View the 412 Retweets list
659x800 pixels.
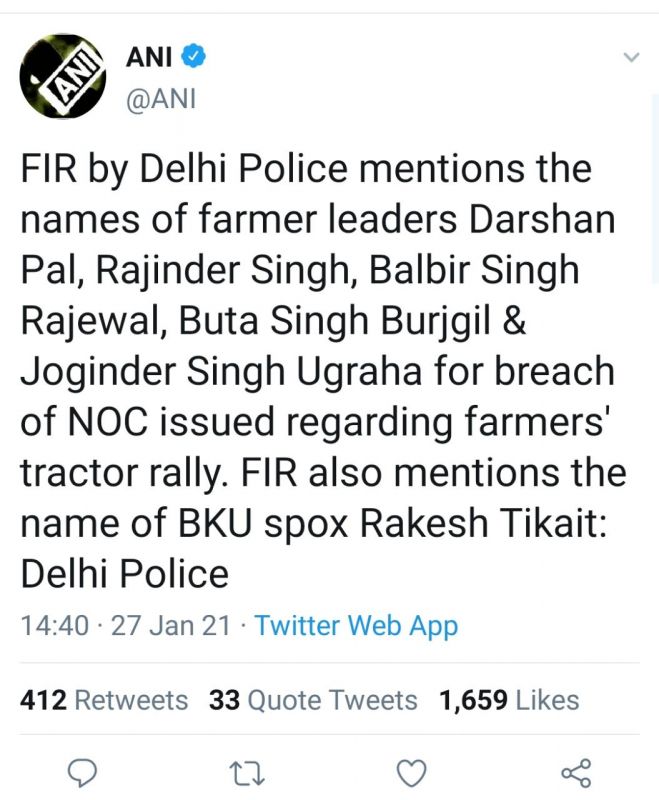(104, 700)
